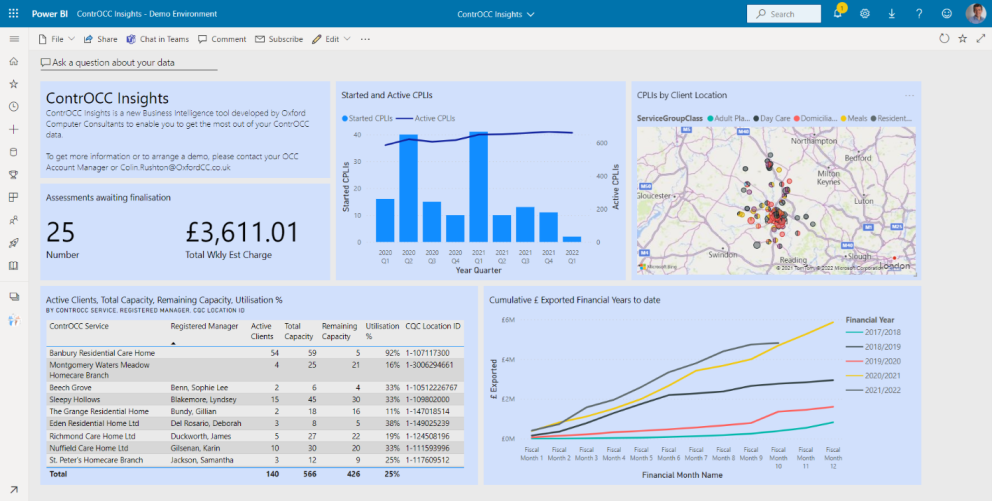Click Share in the toolbar

(x=101, y=39)
